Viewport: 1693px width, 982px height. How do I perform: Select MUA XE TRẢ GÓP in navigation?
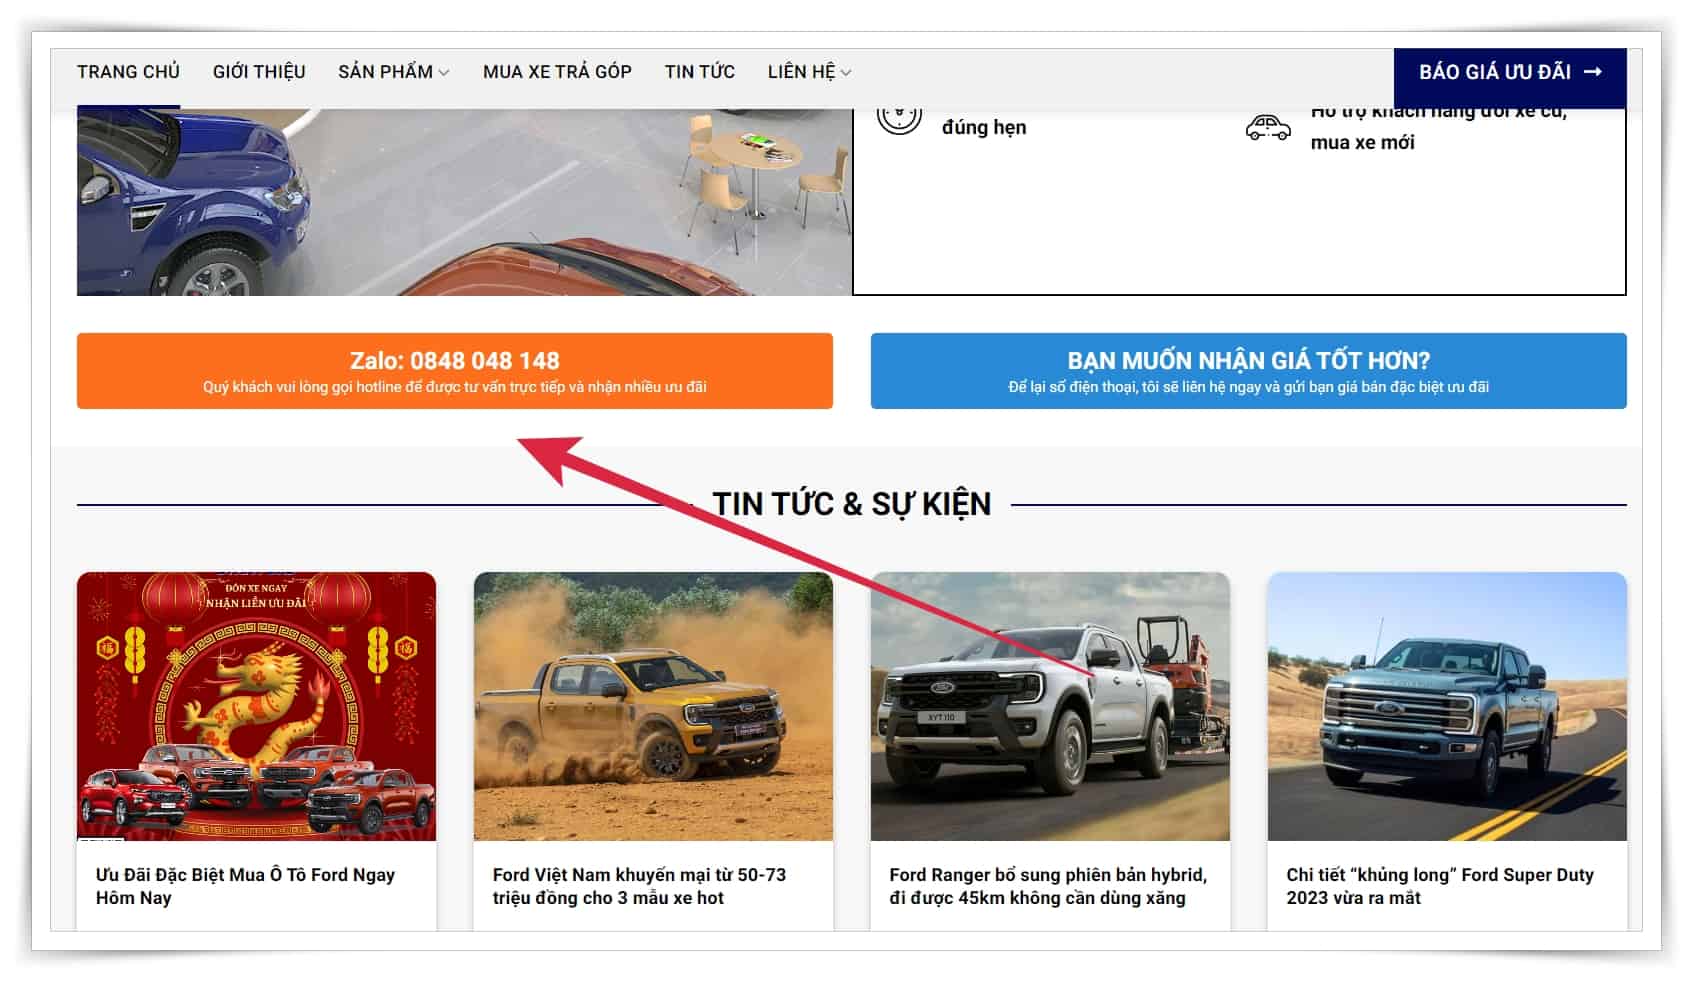[557, 72]
